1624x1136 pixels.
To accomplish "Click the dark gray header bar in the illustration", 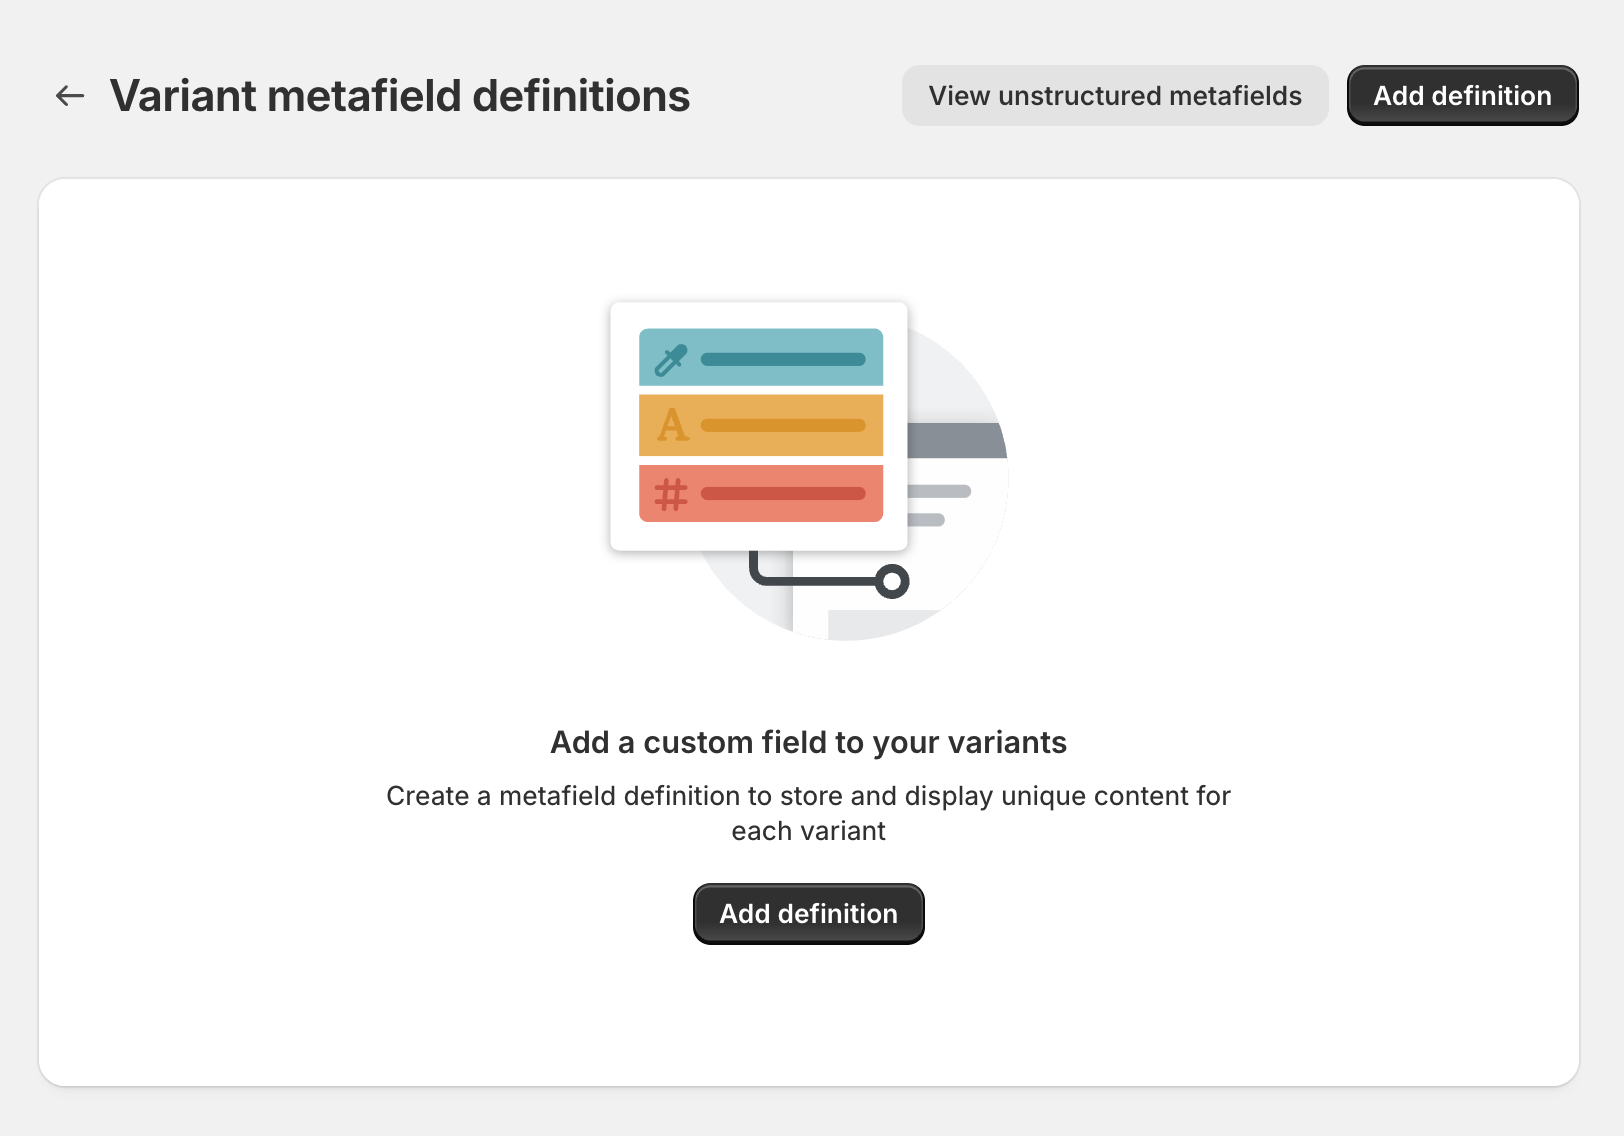I will 955,440.
